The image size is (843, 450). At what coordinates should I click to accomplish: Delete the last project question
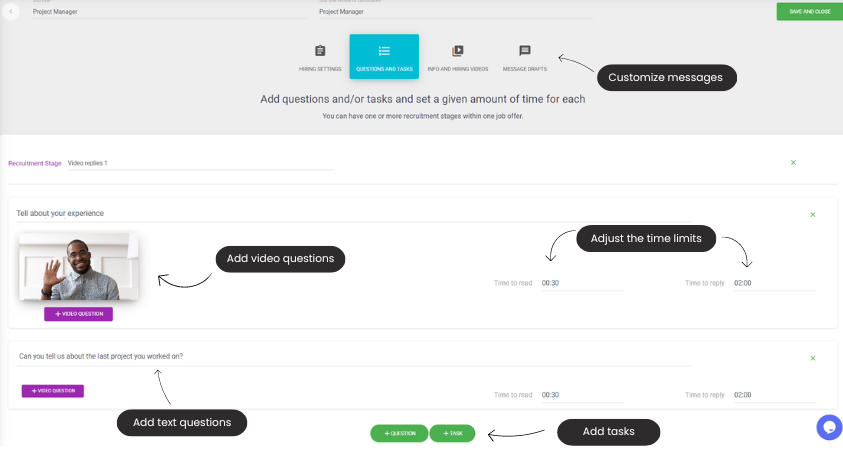point(813,358)
